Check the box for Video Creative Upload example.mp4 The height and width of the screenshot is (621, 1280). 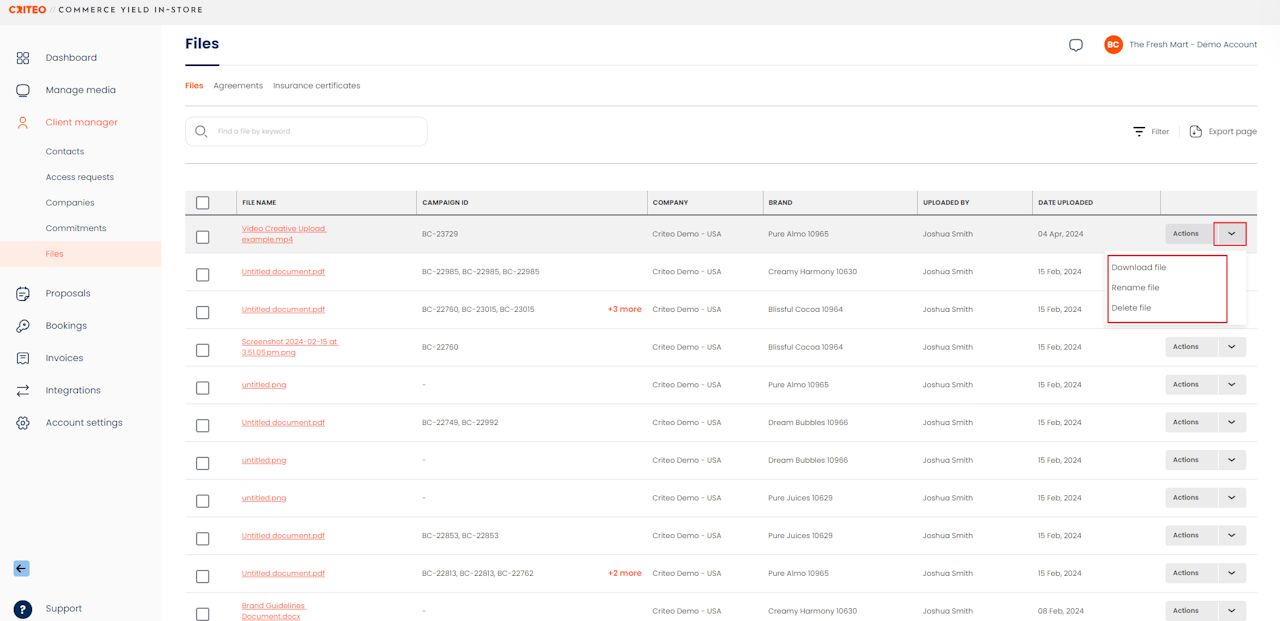coord(203,237)
